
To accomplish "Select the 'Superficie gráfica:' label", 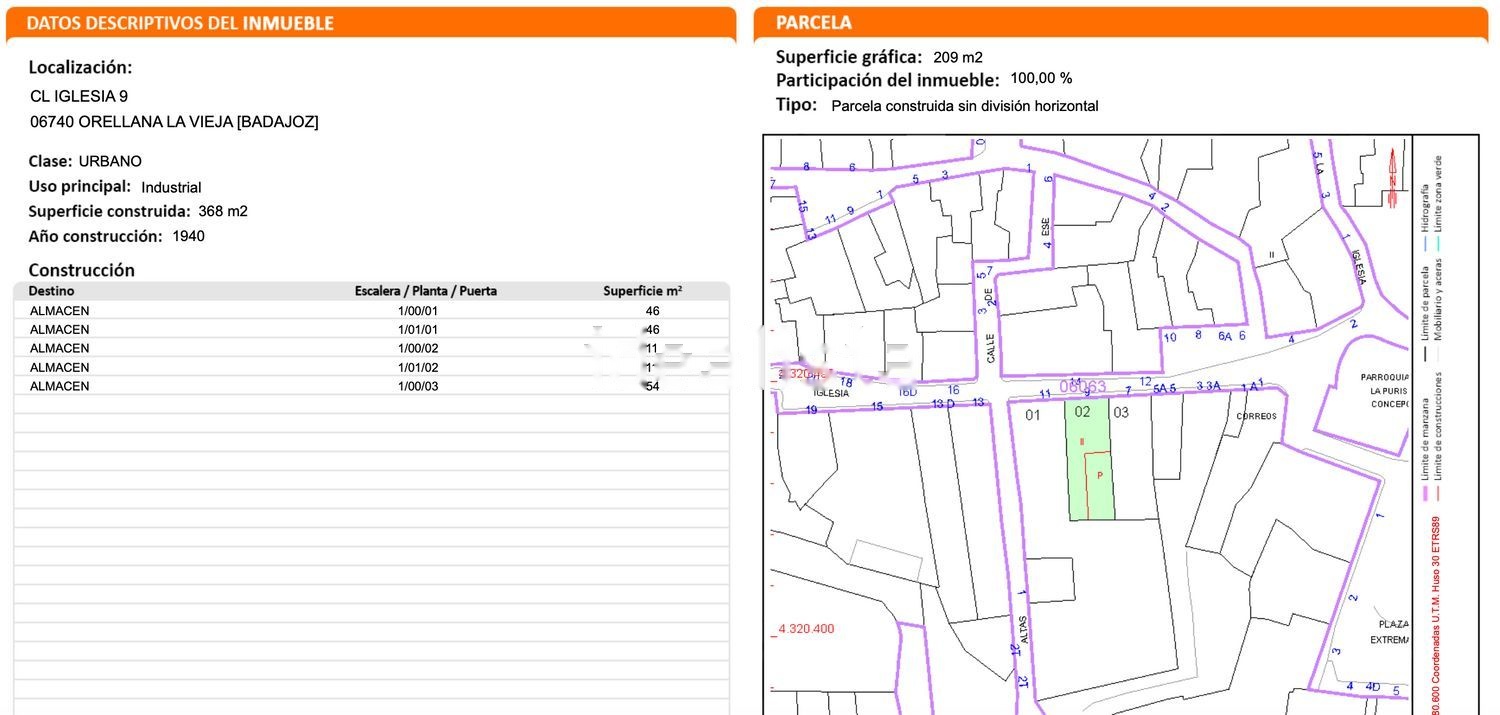I will click(x=849, y=57).
